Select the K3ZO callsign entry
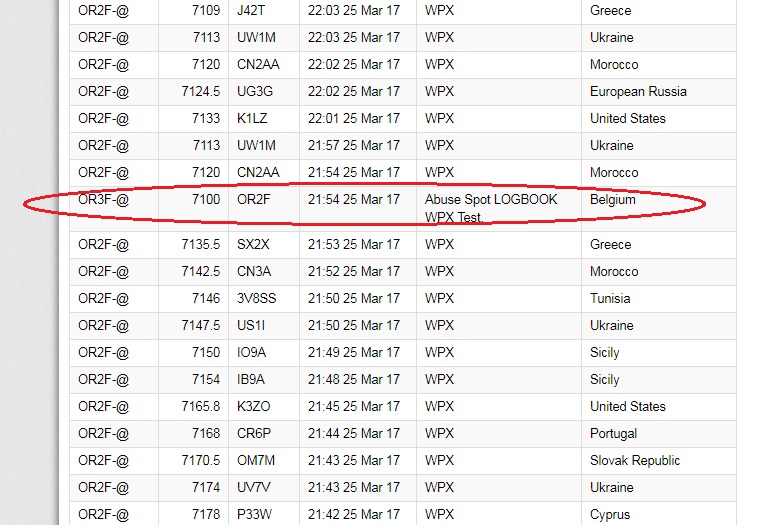The height and width of the screenshot is (525, 783). (x=254, y=406)
